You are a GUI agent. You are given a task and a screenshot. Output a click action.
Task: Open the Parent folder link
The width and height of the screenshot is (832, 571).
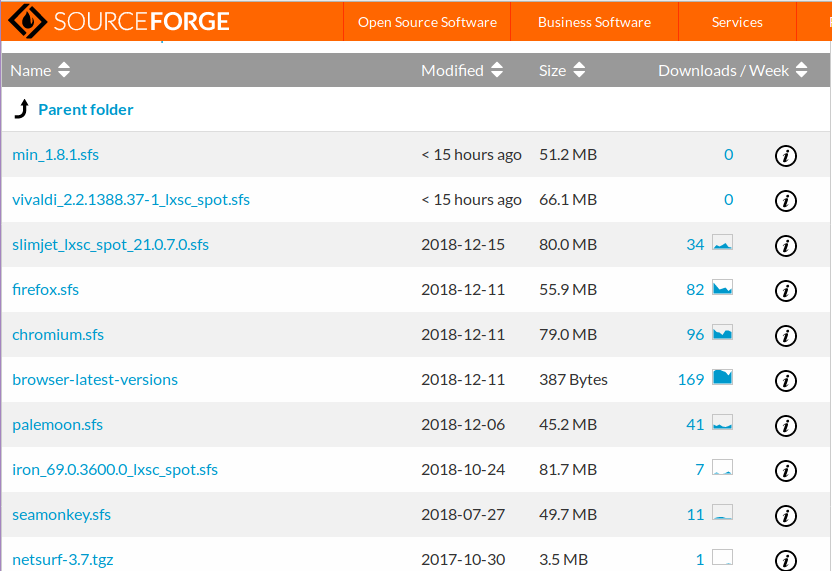(x=85, y=110)
